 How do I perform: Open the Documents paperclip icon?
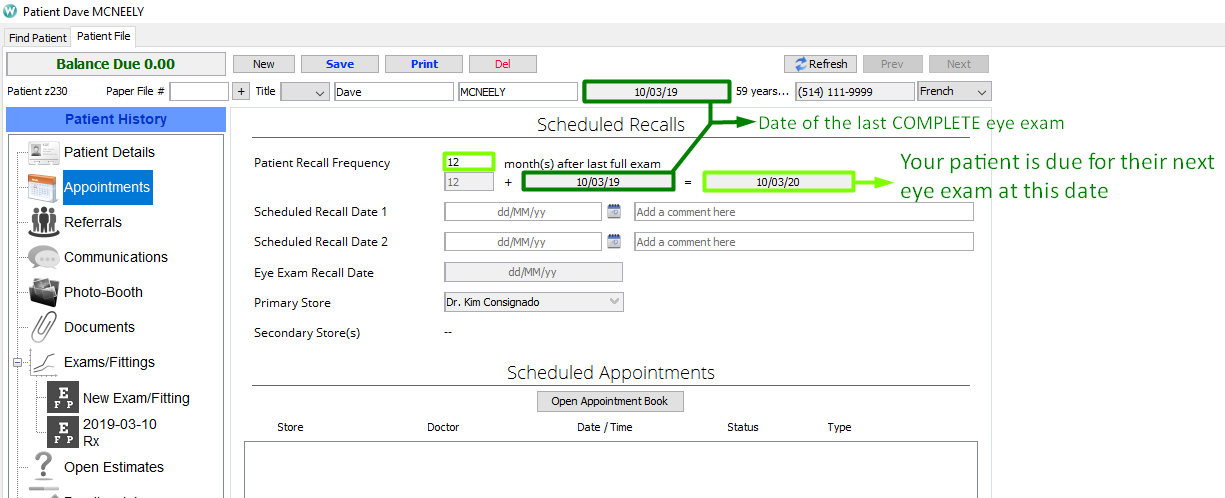tap(44, 327)
